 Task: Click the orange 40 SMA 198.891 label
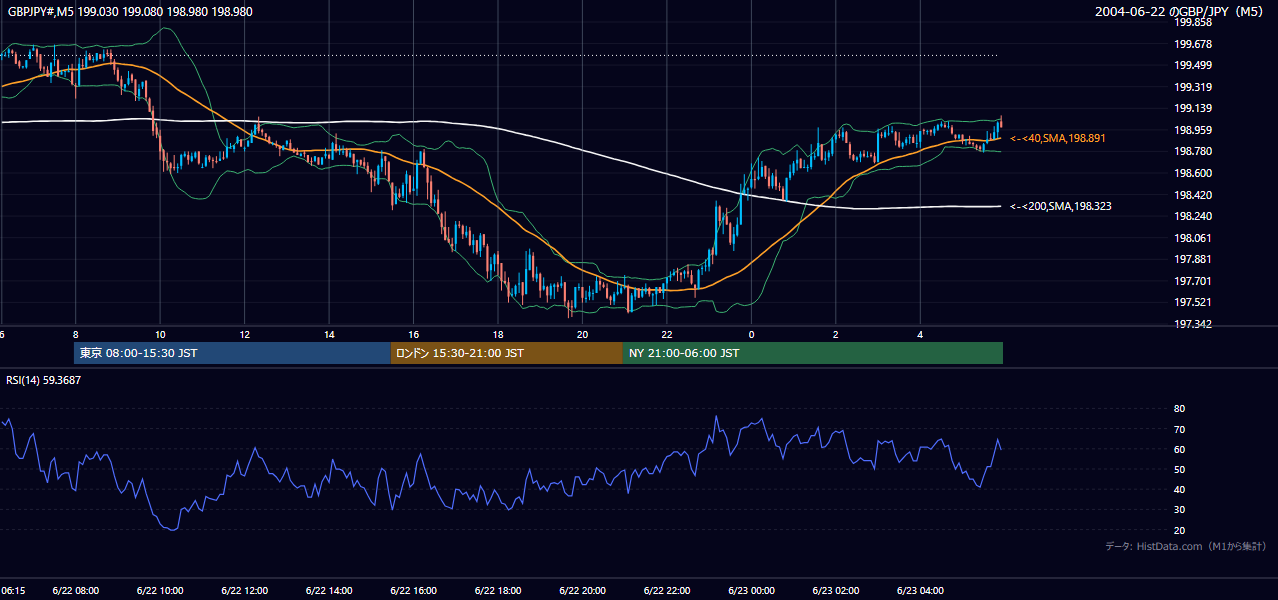1060,138
